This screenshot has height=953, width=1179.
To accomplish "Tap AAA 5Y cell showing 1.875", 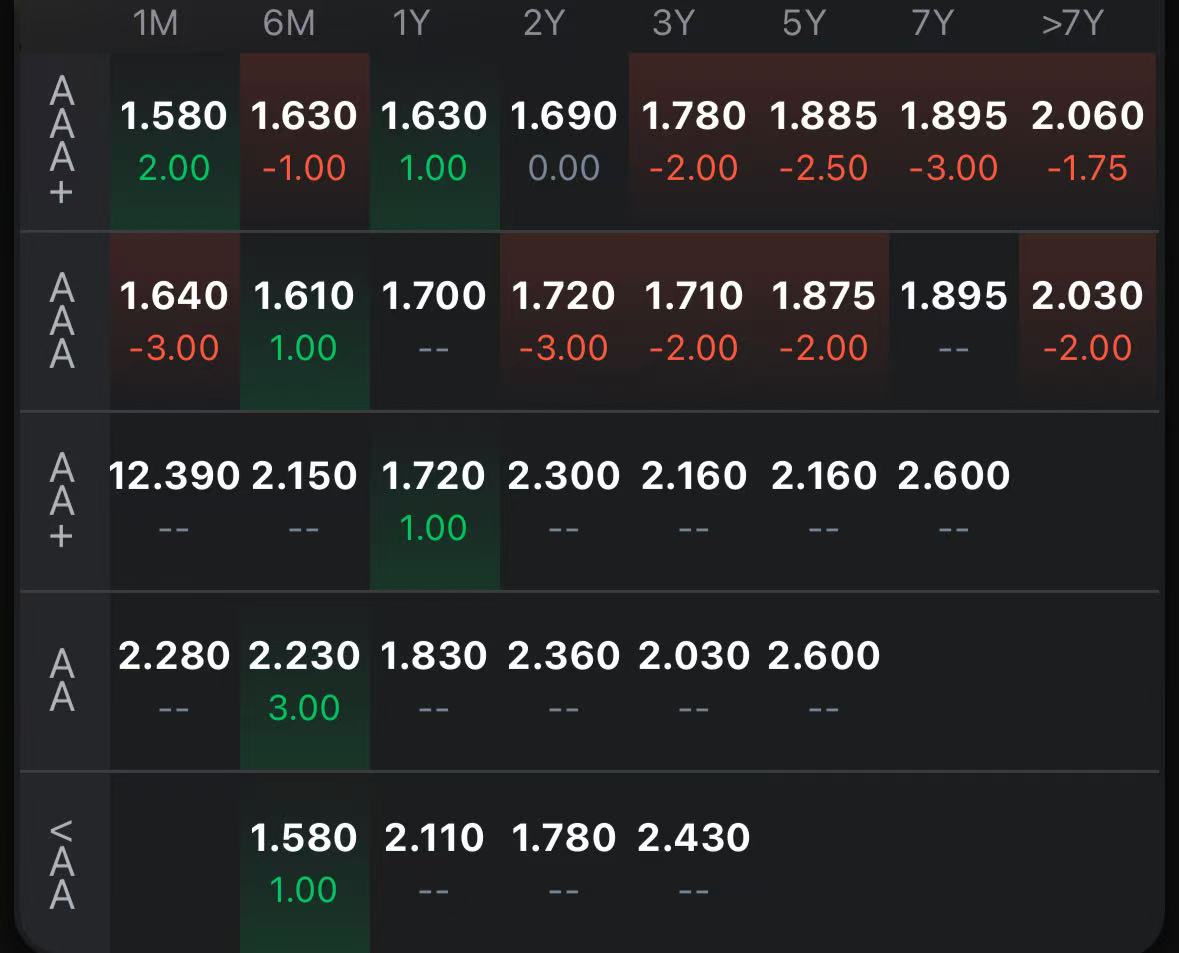I will pyautogui.click(x=824, y=321).
